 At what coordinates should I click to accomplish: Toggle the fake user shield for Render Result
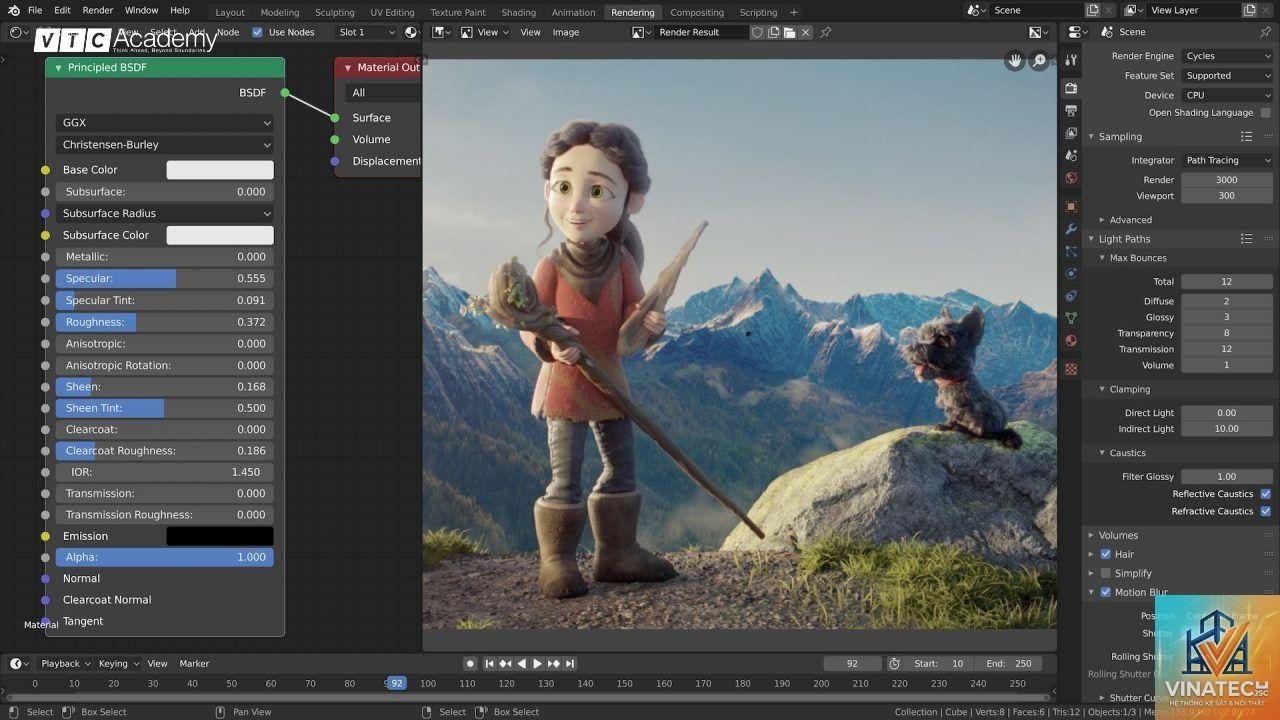(x=757, y=32)
